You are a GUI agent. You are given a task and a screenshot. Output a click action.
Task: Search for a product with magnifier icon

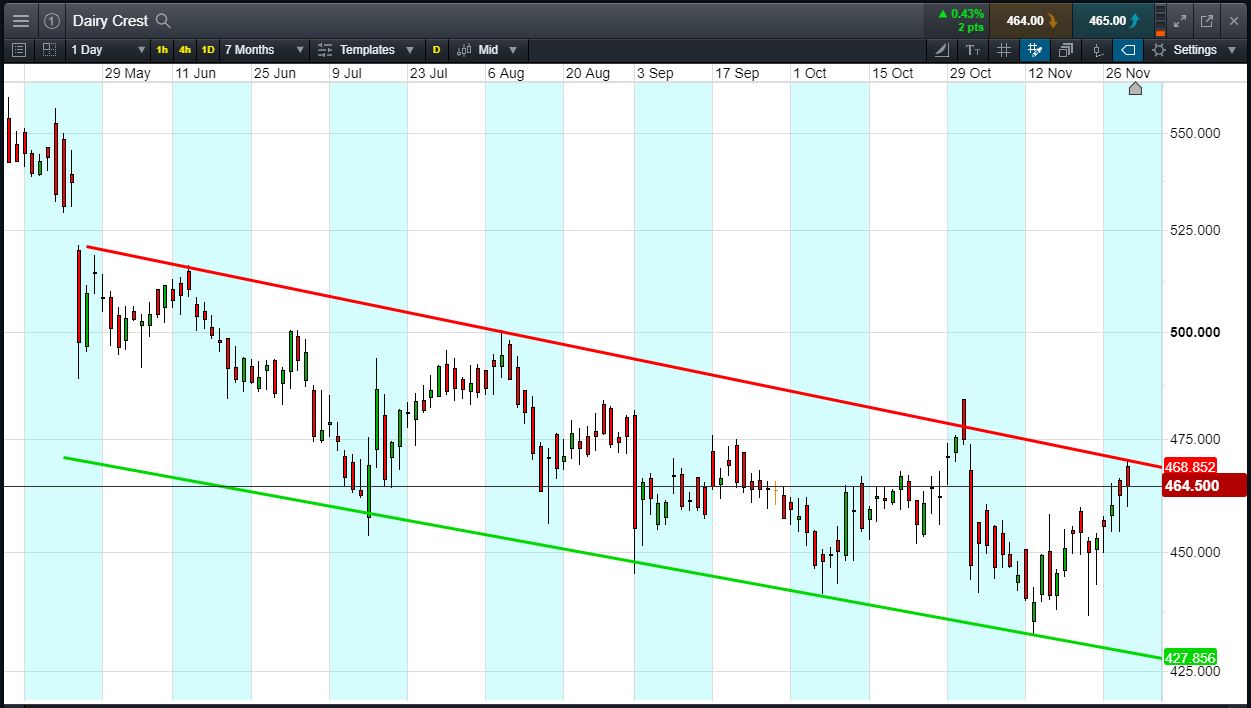pos(164,20)
